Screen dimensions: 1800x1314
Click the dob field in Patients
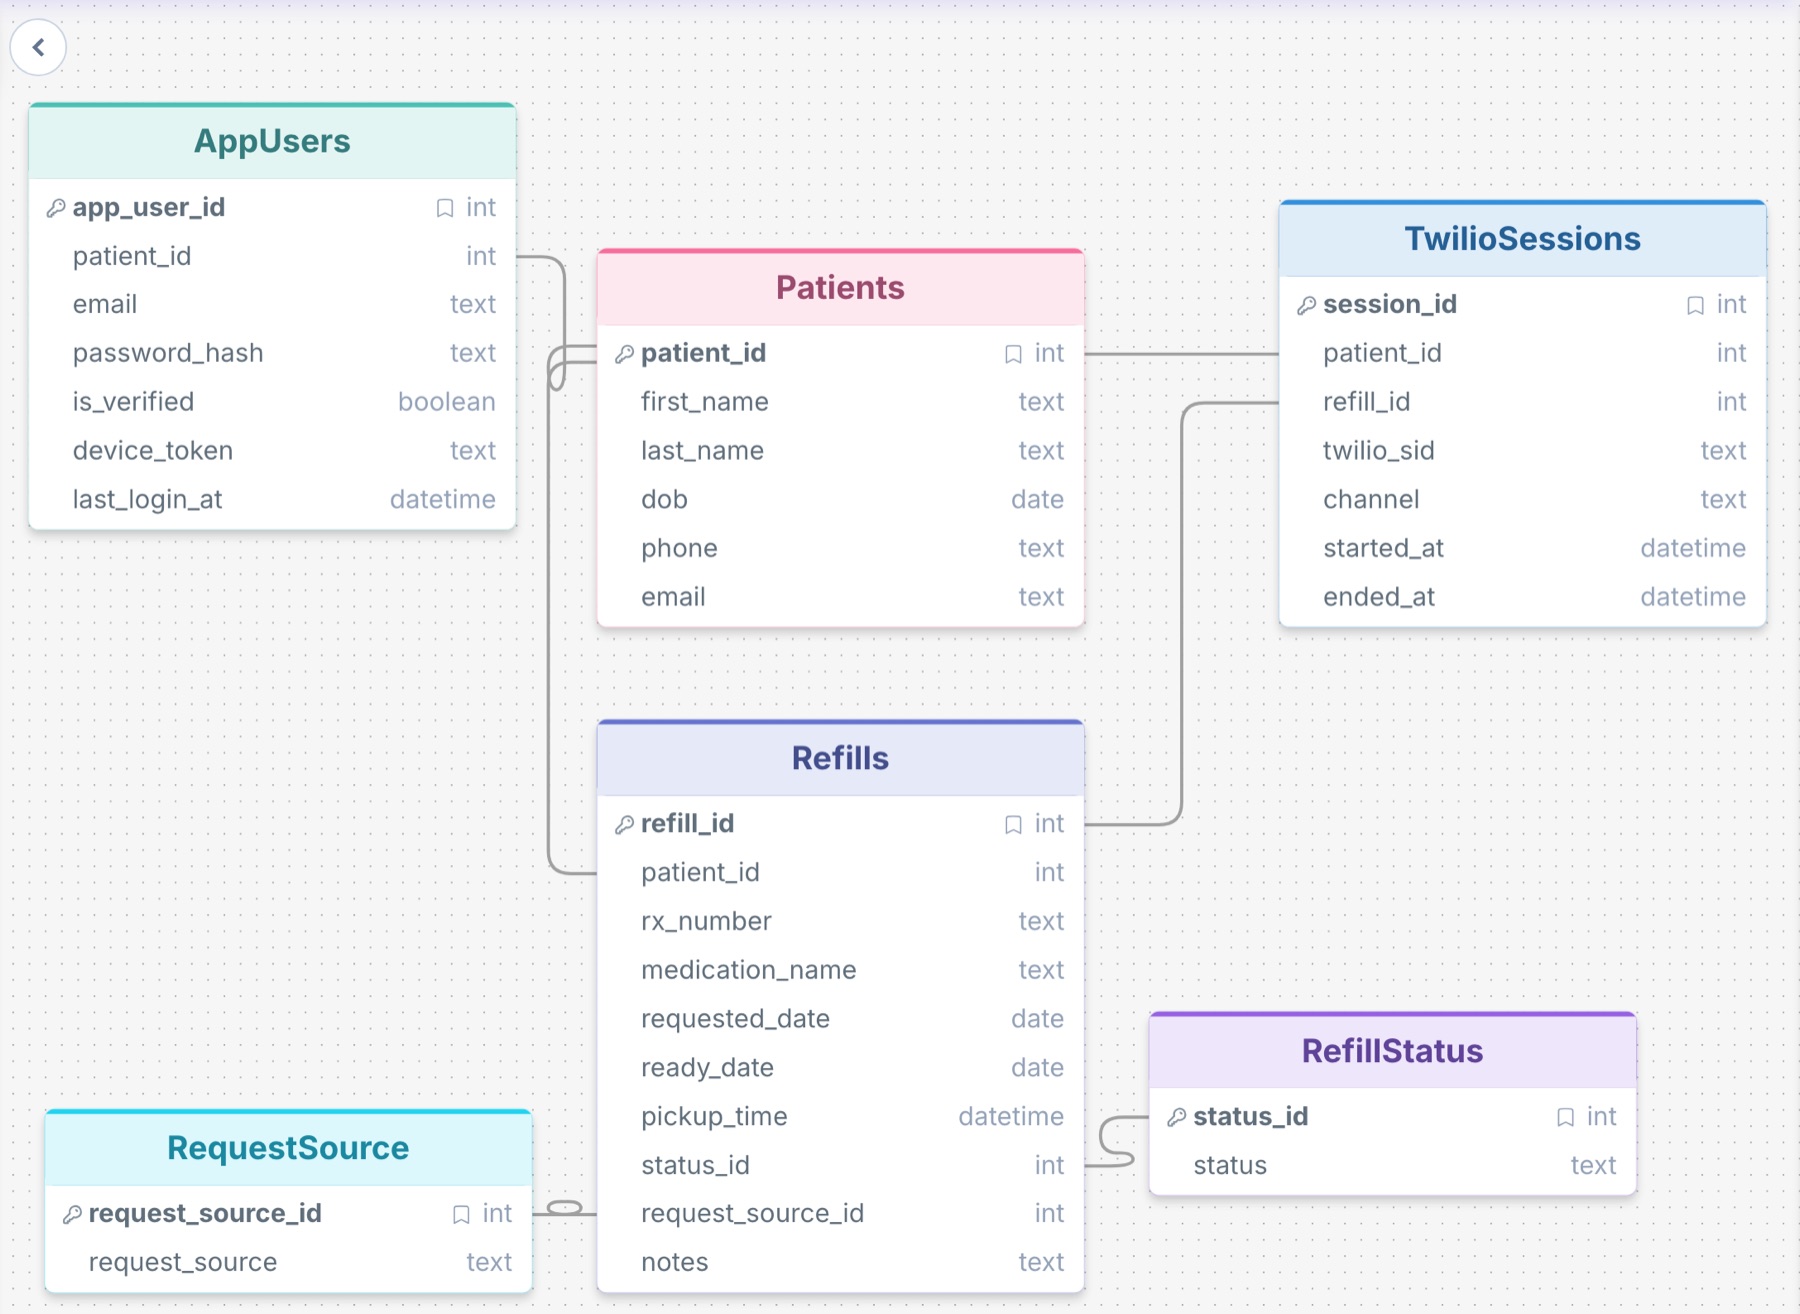point(840,500)
